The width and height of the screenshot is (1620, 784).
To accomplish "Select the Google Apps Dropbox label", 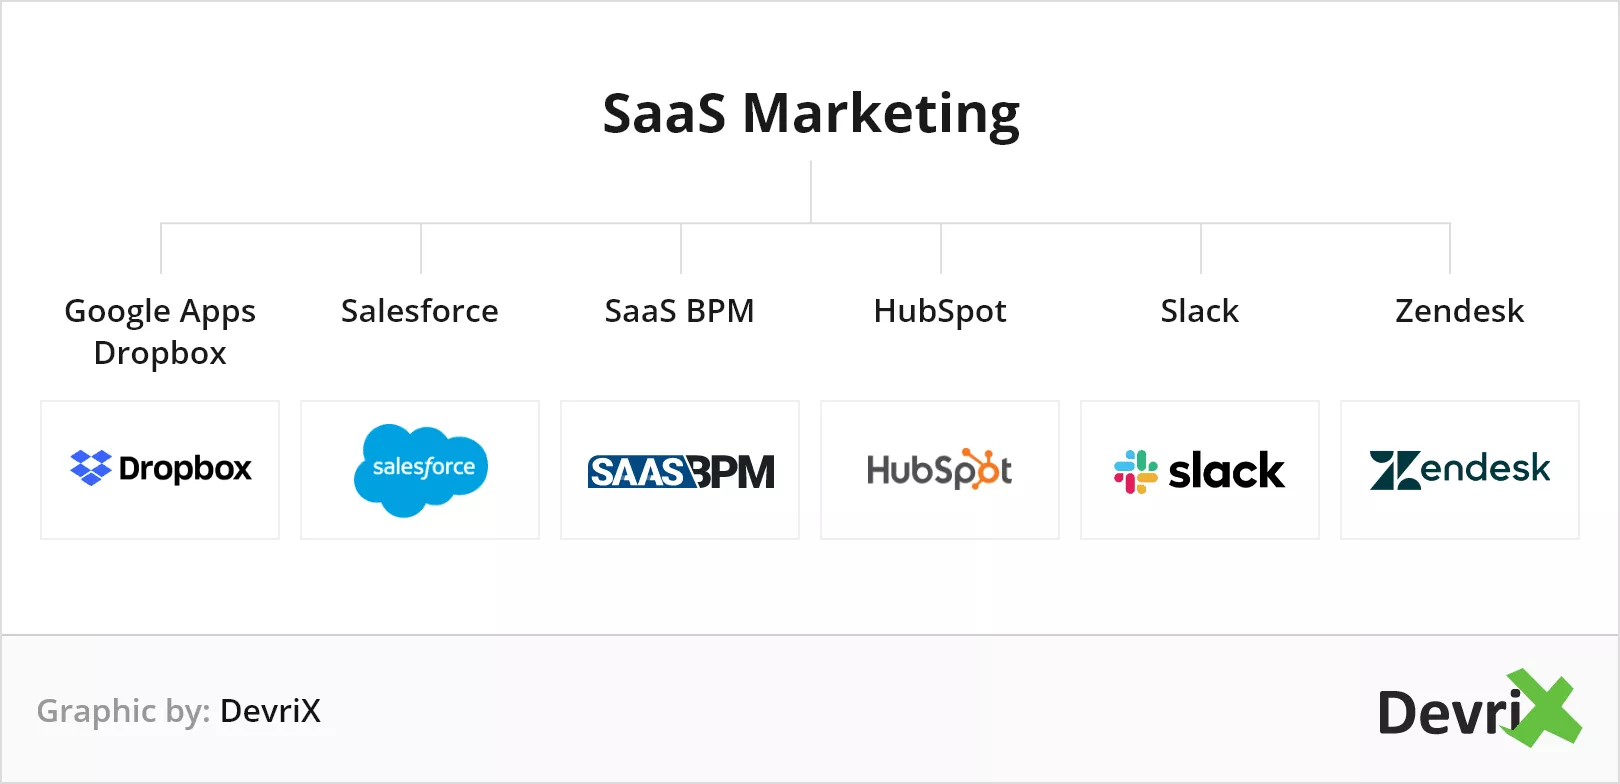I will (x=160, y=332).
